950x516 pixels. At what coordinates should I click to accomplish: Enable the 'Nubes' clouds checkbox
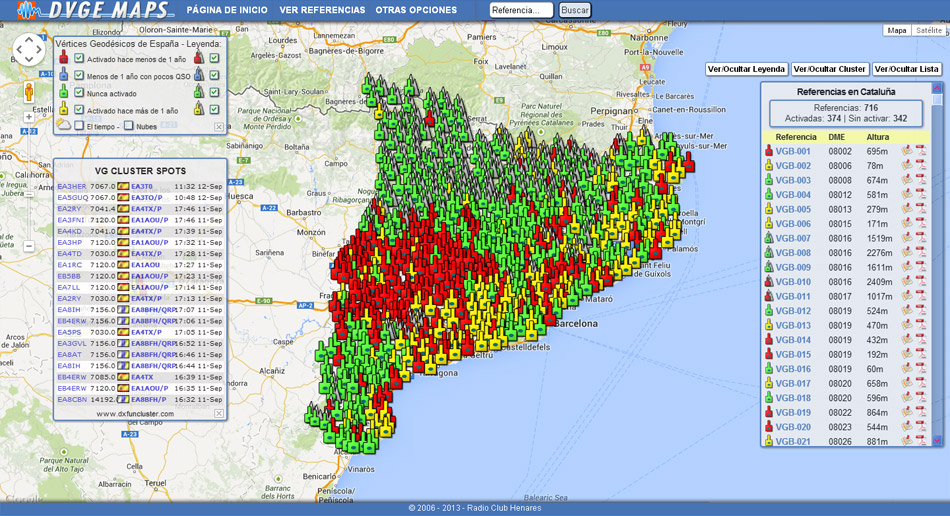[128, 126]
